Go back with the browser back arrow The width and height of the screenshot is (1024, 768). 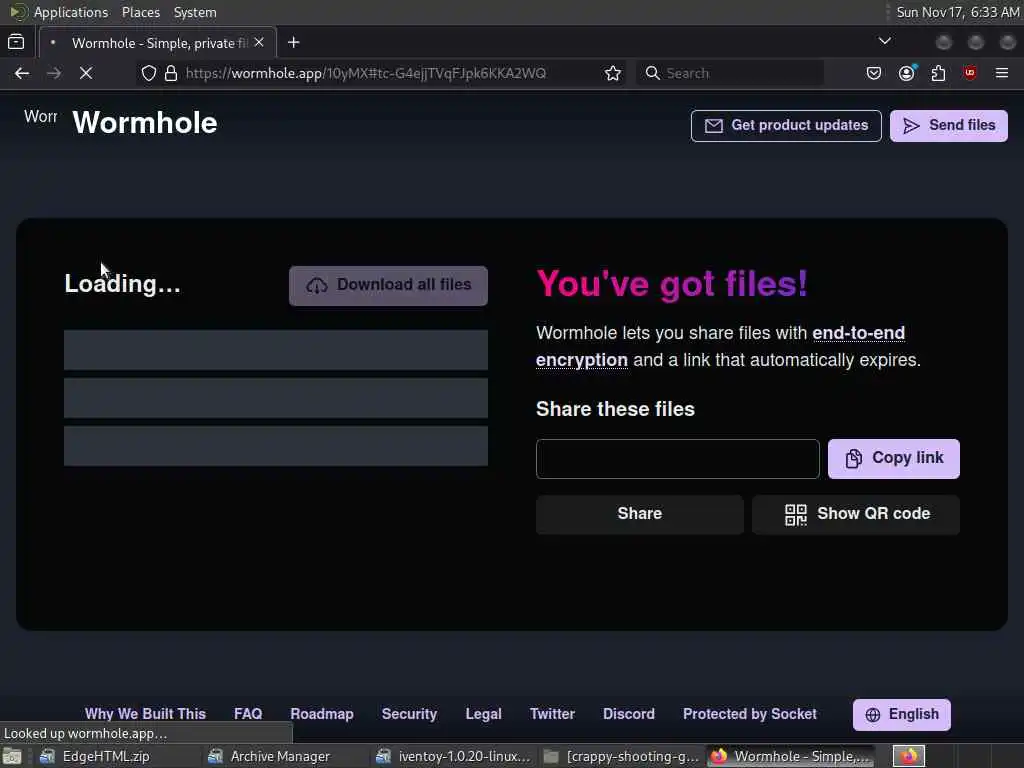pos(22,73)
